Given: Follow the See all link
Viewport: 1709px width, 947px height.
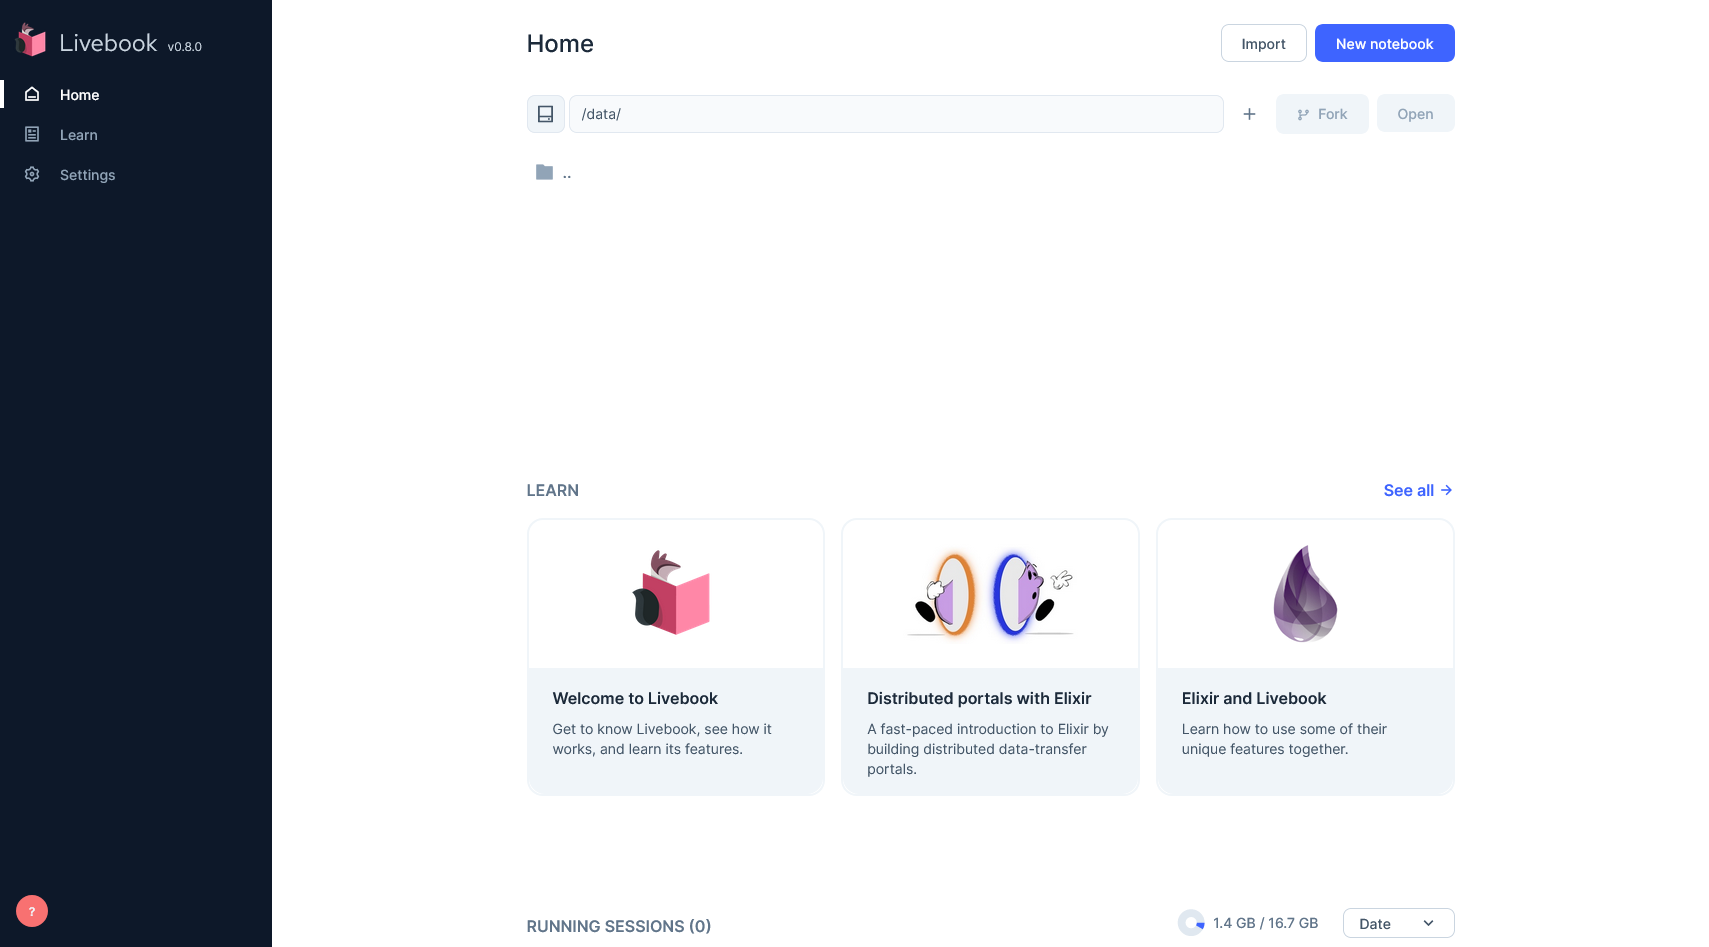Looking at the screenshot, I should pos(1417,490).
